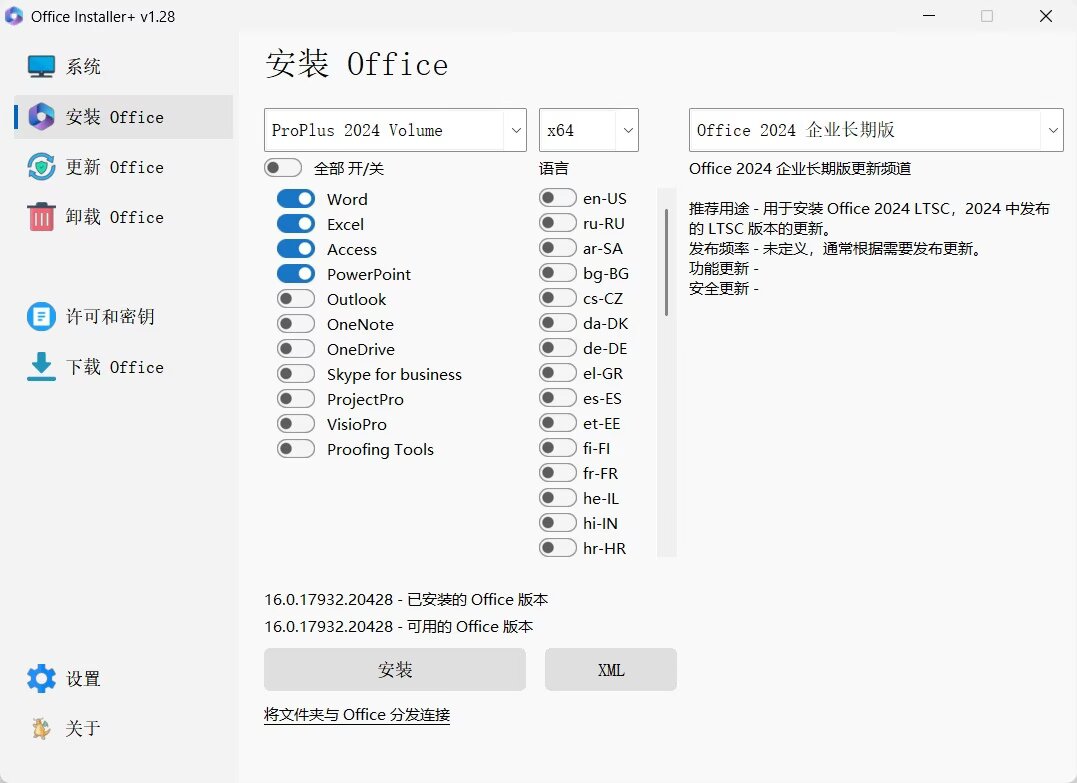Click the monitor icon beside 系统
This screenshot has width=1077, height=783.
(x=41, y=67)
